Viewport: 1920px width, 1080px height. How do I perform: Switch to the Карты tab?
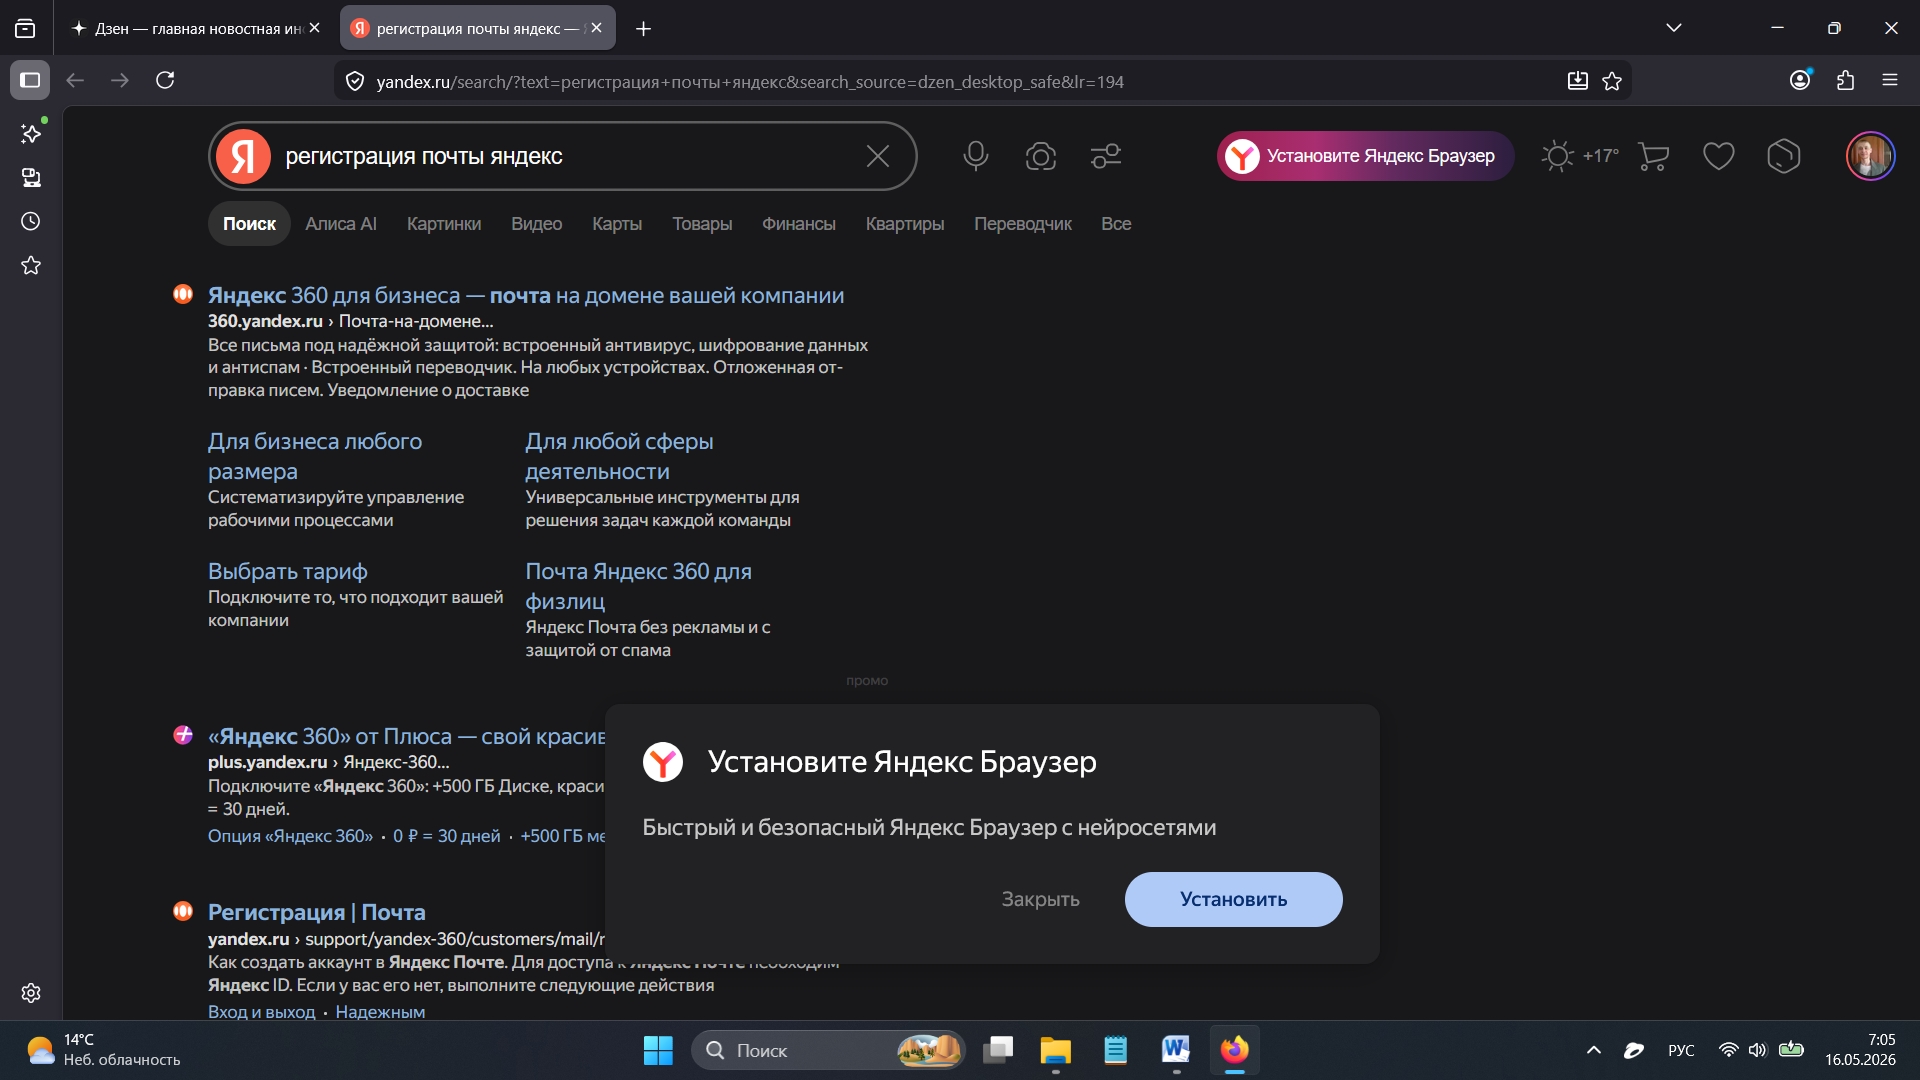tap(617, 224)
